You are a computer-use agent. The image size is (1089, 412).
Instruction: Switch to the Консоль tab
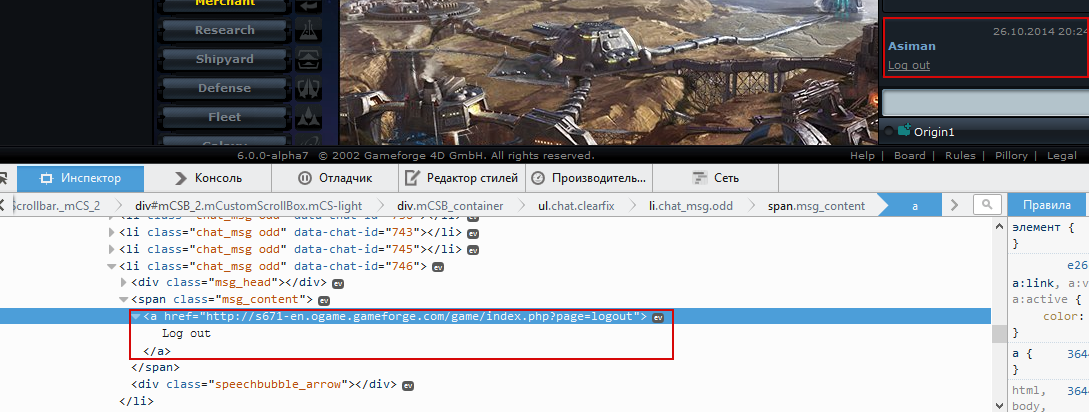pyautogui.click(x=208, y=179)
